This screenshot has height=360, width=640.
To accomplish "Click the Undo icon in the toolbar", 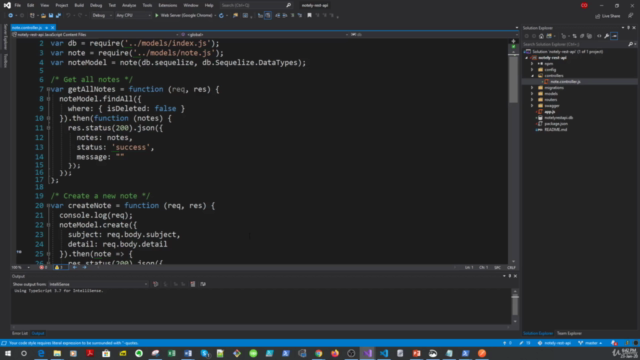I will pos(68,16).
